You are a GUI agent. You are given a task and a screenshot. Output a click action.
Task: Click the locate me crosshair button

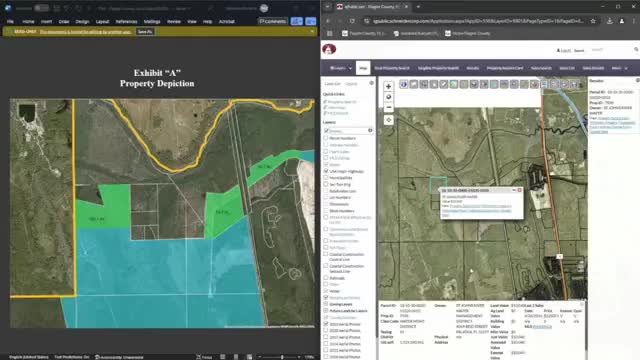point(389,120)
